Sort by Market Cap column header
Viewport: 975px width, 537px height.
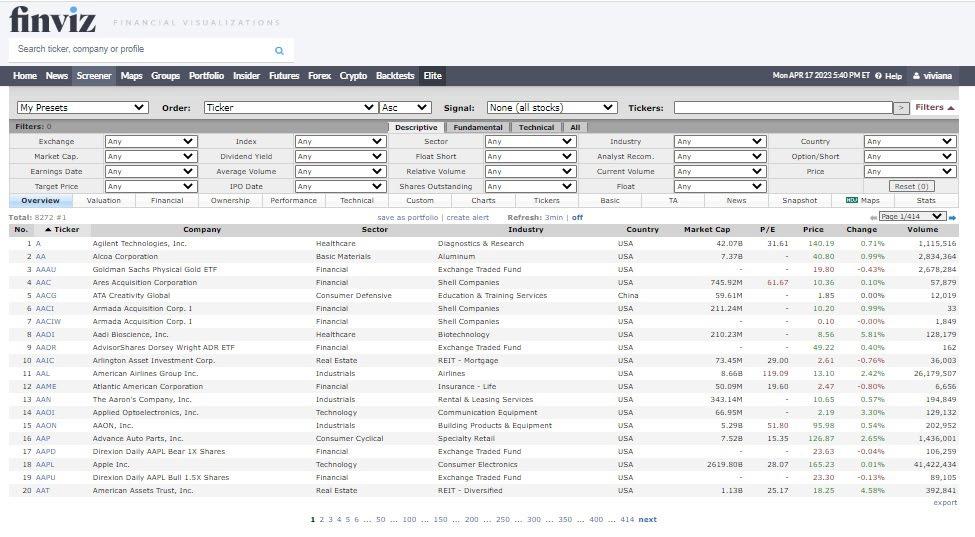pyautogui.click(x=706, y=230)
